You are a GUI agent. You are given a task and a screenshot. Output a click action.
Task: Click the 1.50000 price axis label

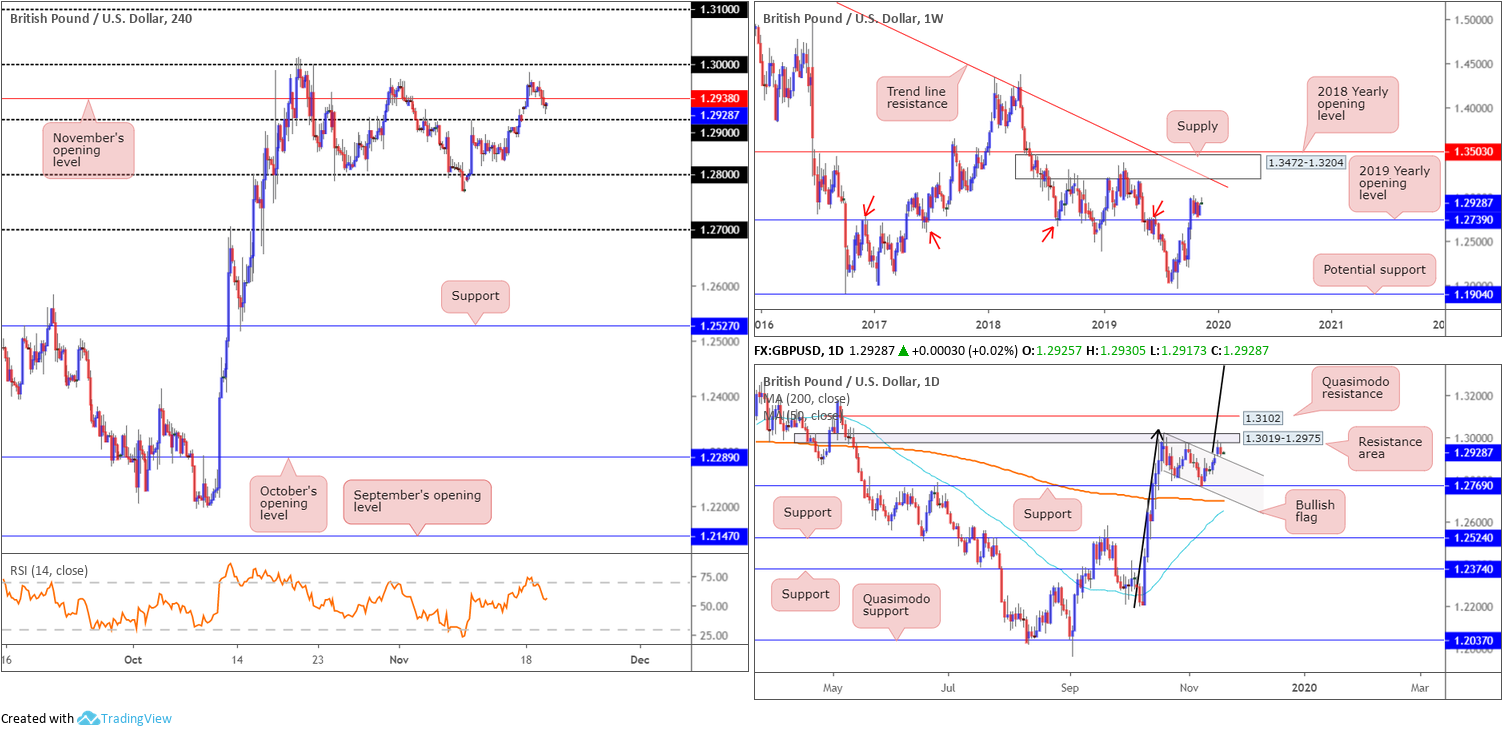1476,20
